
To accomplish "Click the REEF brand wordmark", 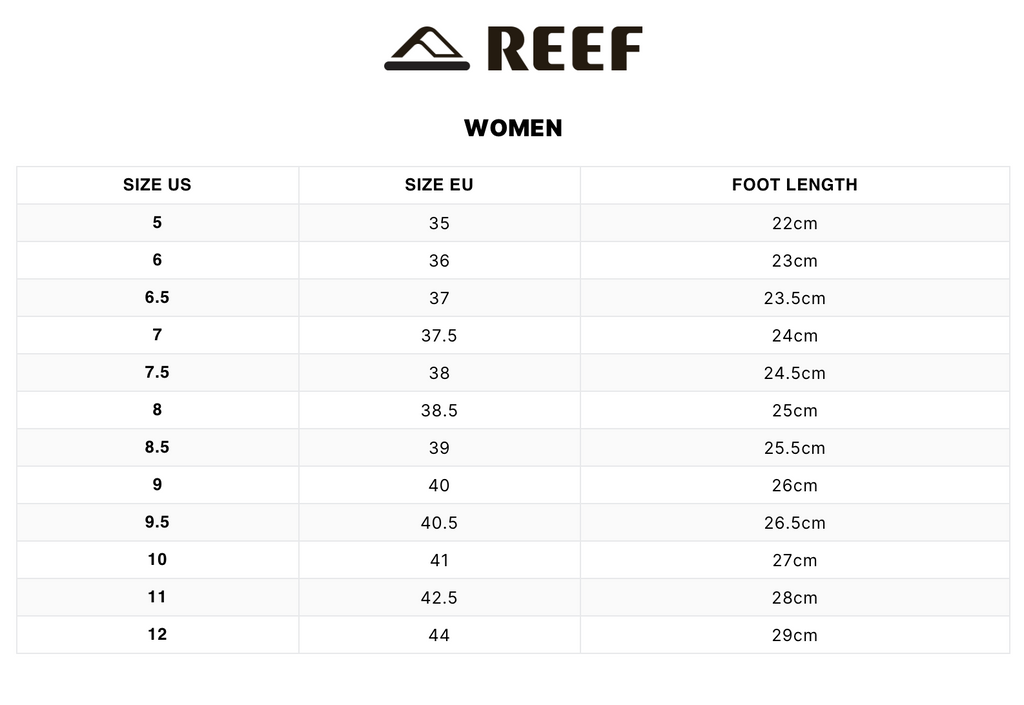I will (565, 49).
